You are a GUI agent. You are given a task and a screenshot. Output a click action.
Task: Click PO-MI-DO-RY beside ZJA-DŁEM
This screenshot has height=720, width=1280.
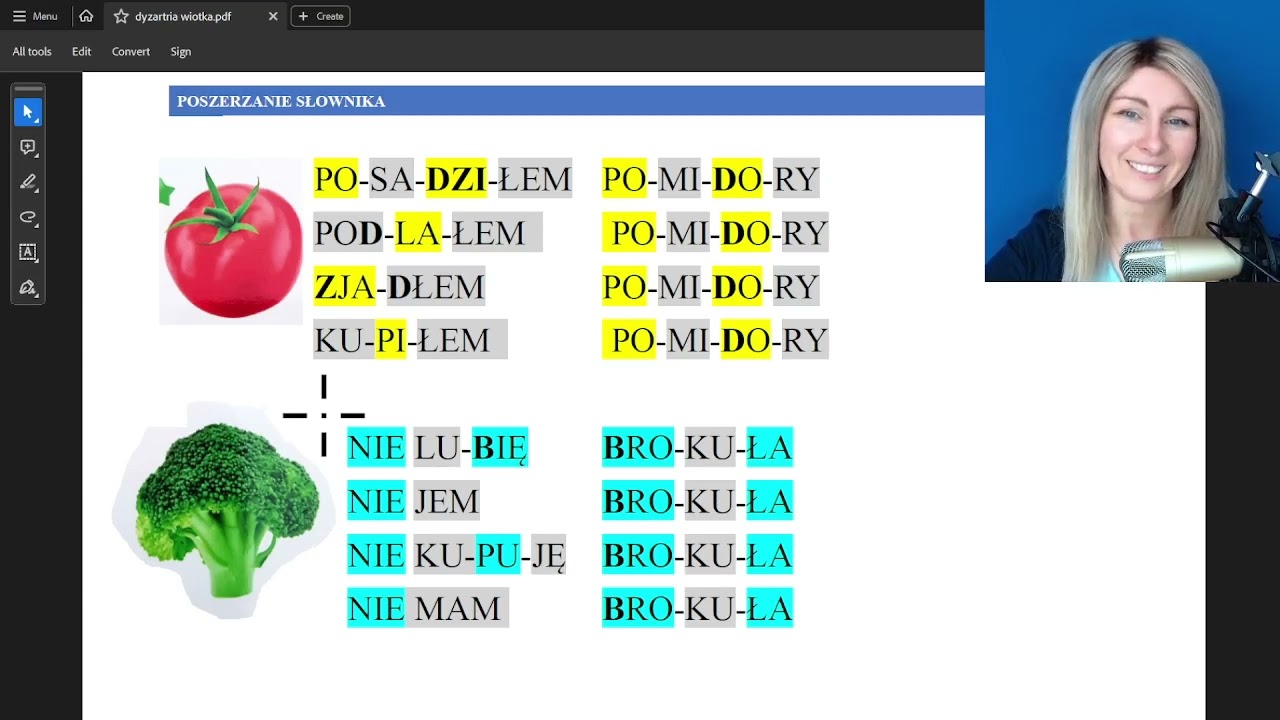[711, 286]
